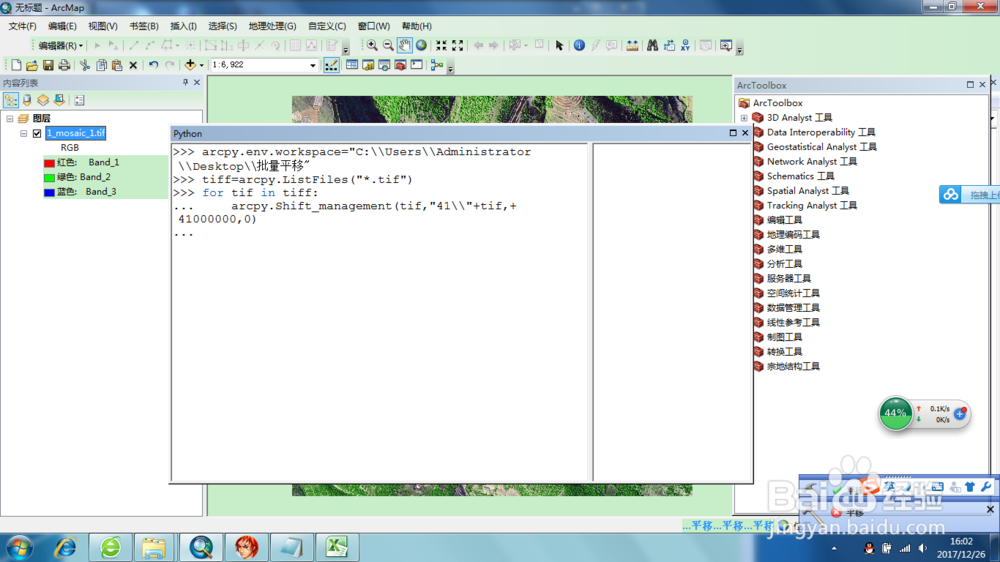This screenshot has height=562, width=1000.
Task: Click the green Band_2 color swatch
Action: coord(49,177)
